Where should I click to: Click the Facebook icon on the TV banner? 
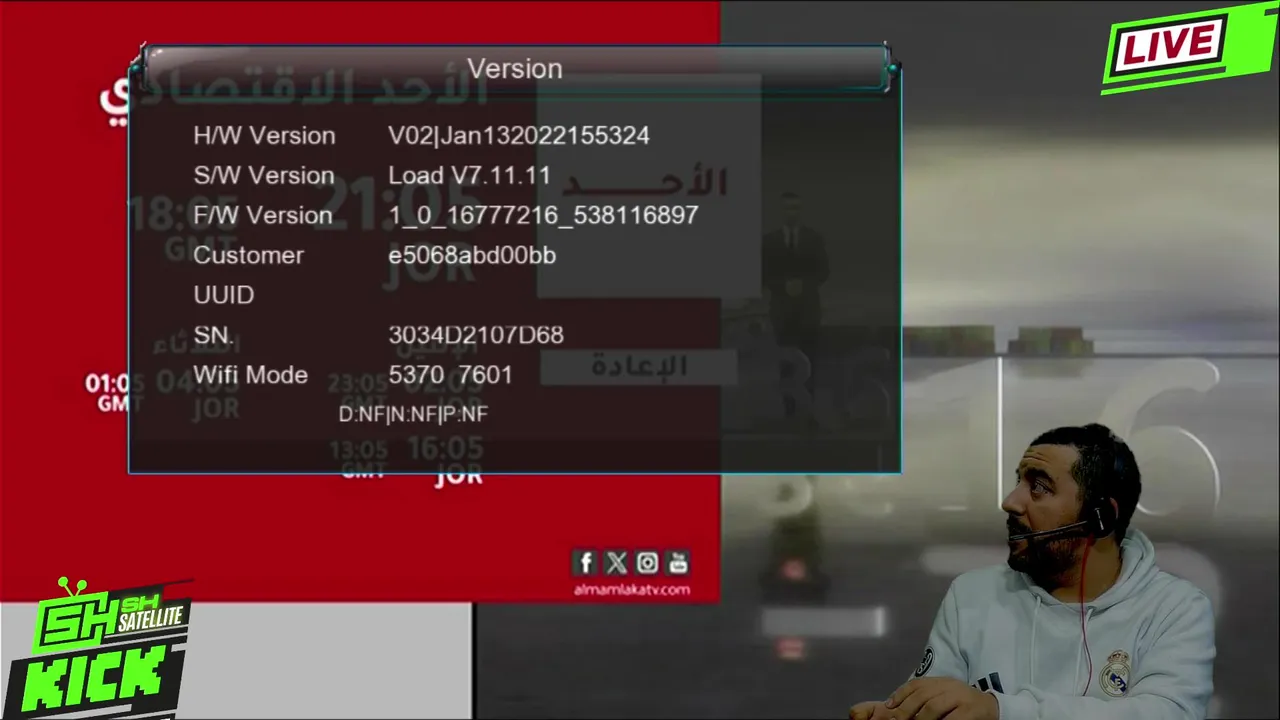click(x=587, y=563)
